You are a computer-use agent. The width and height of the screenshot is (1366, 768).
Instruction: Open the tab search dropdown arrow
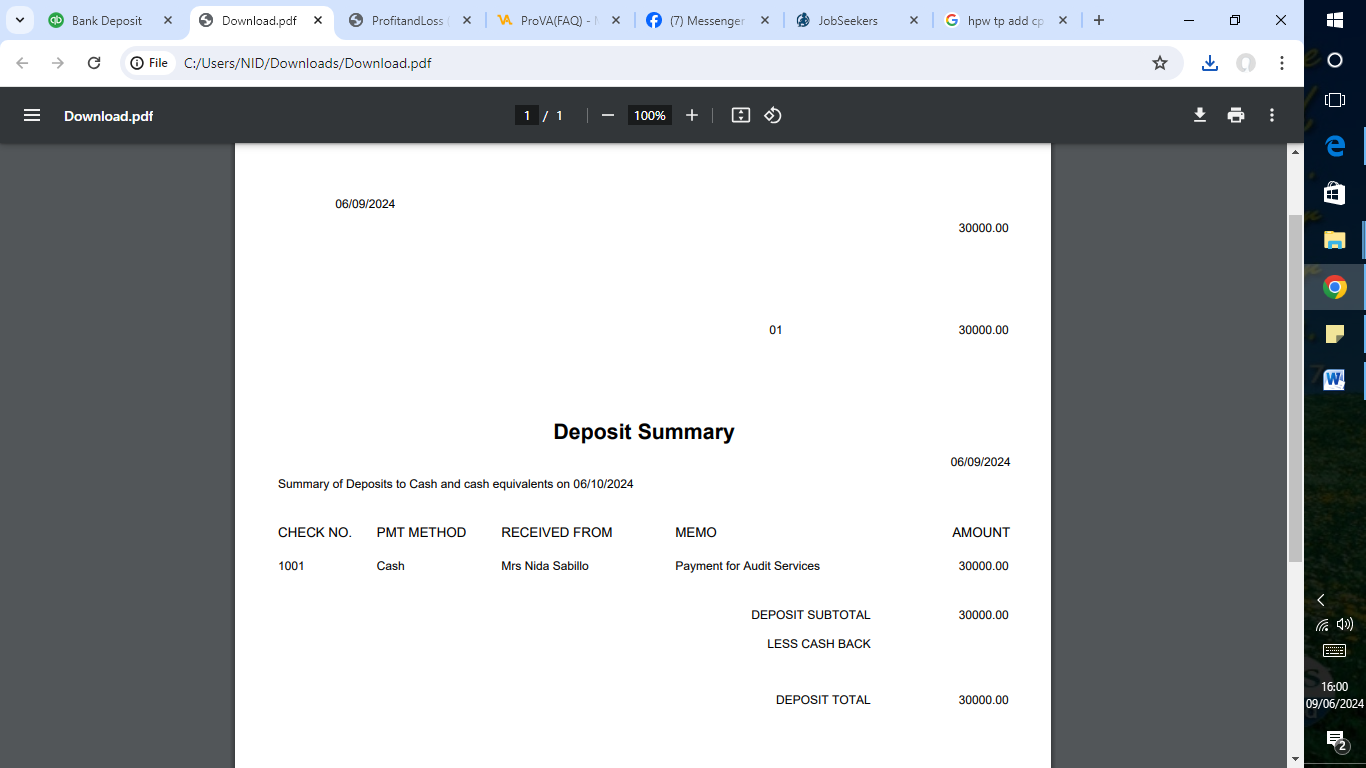(x=20, y=20)
